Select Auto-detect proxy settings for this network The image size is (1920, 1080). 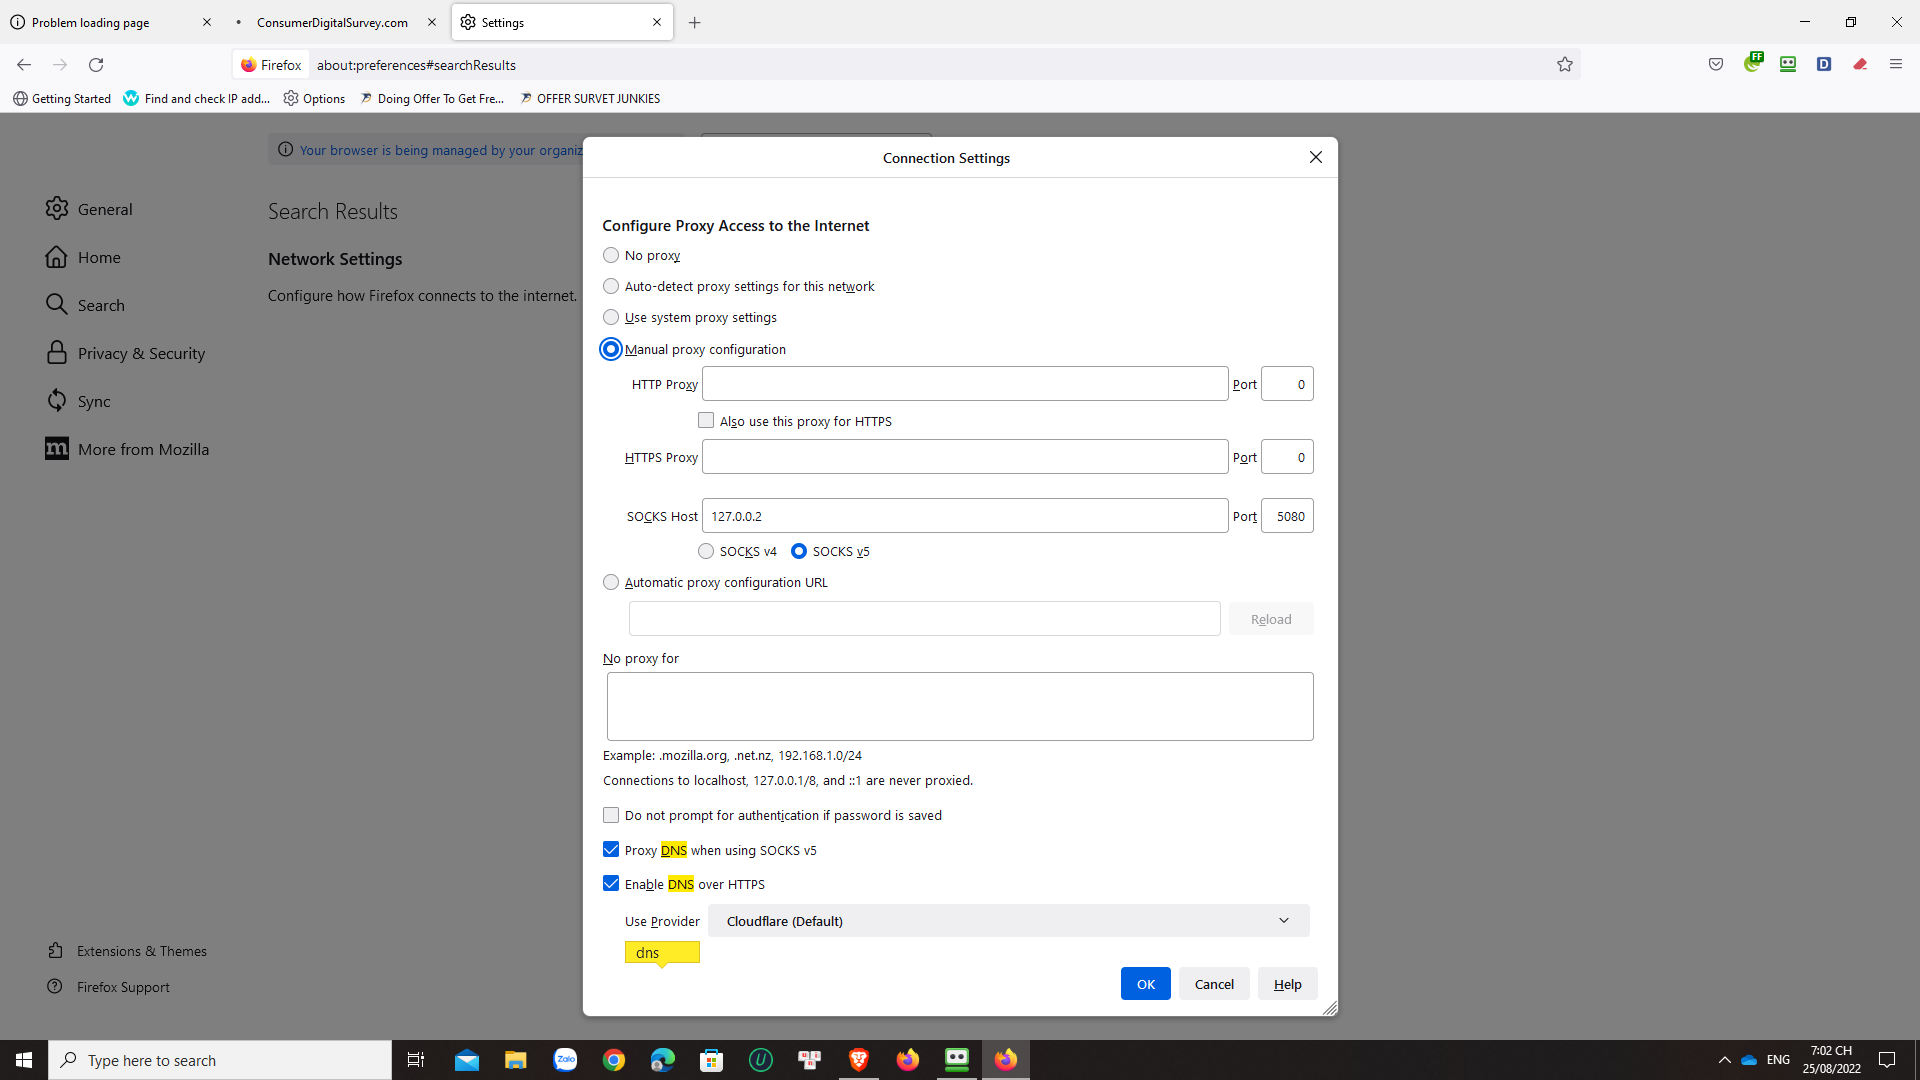click(x=611, y=286)
